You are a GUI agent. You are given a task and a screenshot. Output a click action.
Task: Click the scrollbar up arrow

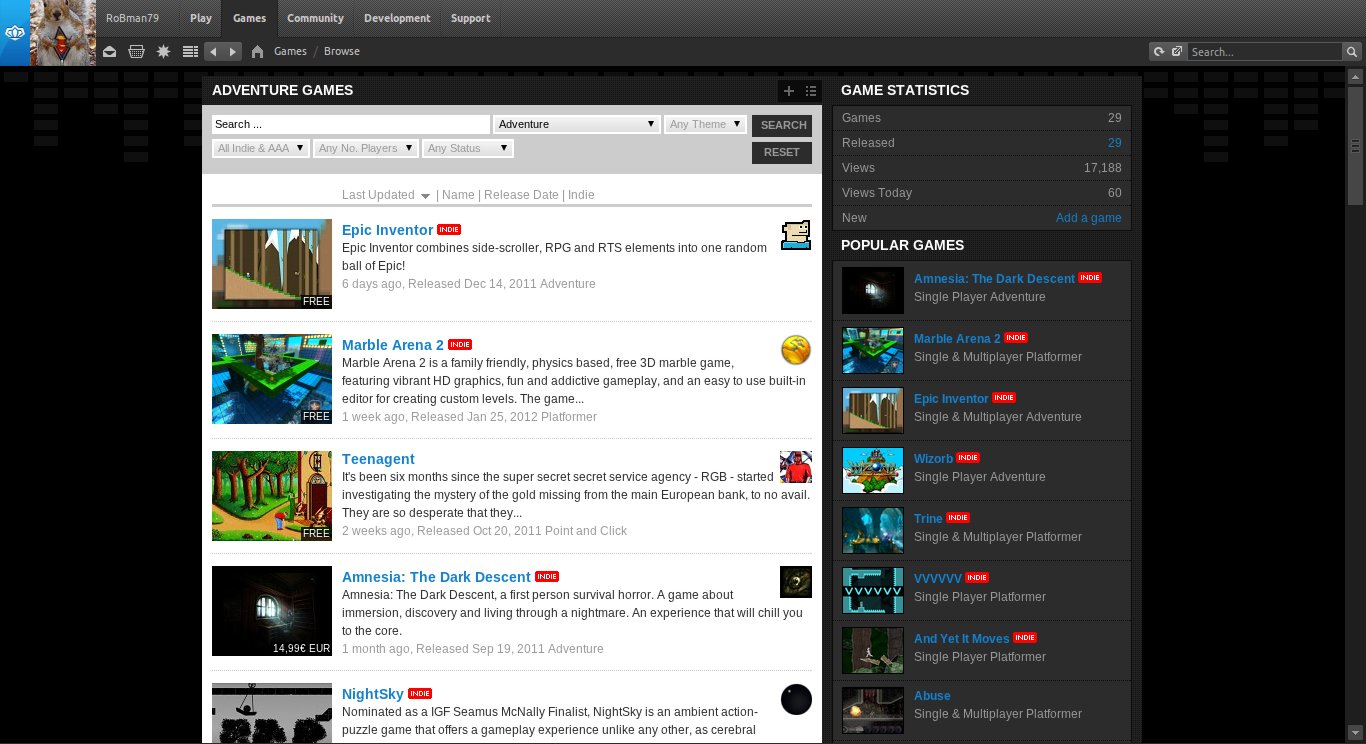[1355, 77]
